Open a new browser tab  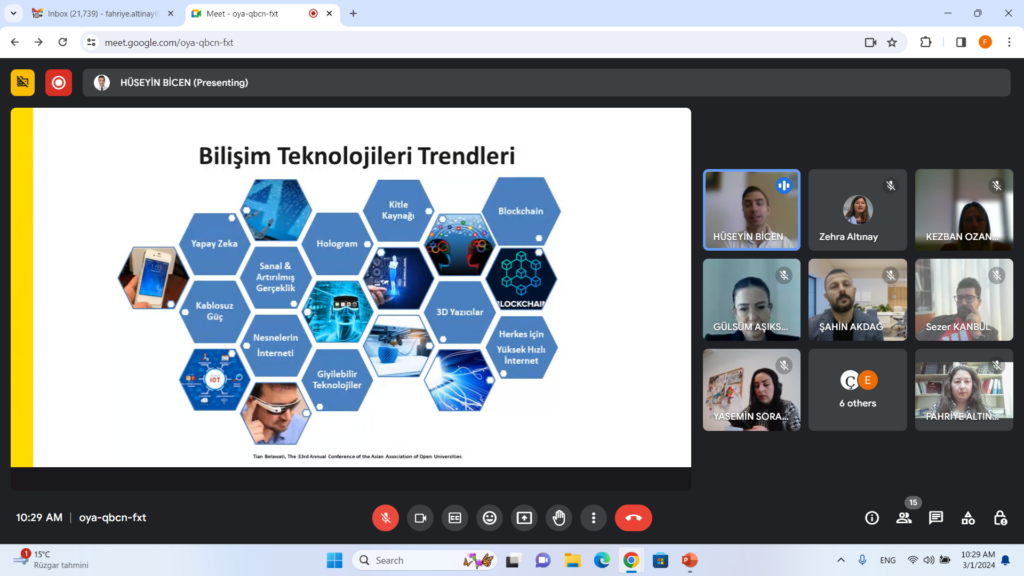353,14
